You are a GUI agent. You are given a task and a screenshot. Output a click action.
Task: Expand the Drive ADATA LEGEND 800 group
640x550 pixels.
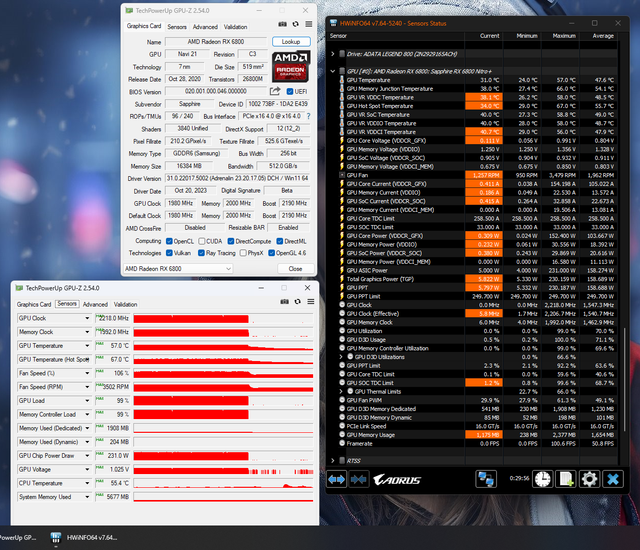pyautogui.click(x=333, y=54)
